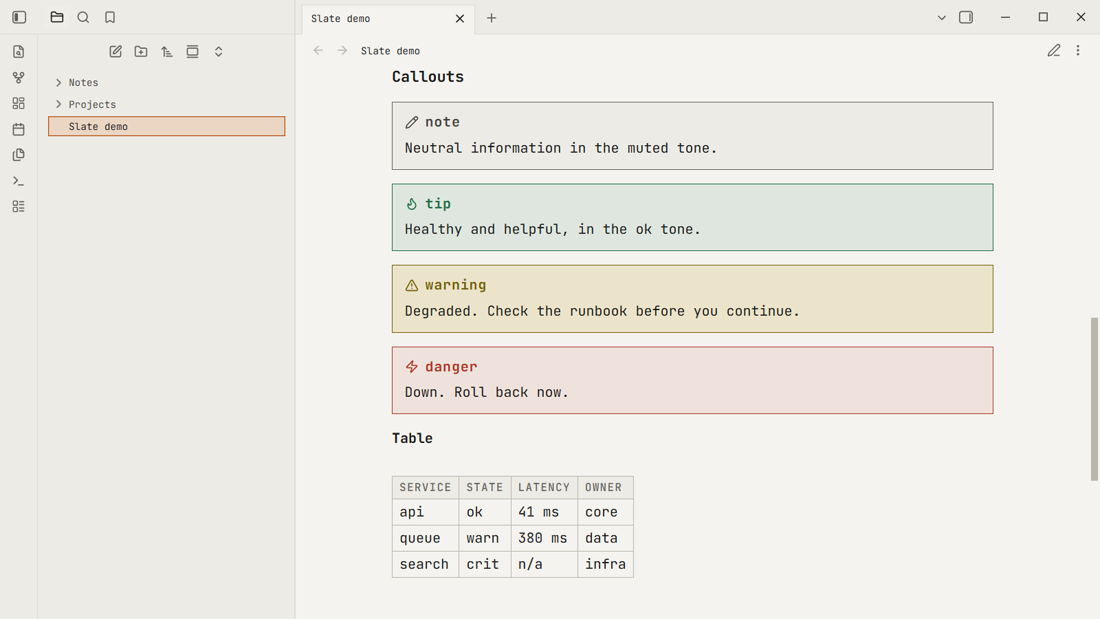Collapse or expand all folders
The width and height of the screenshot is (1100, 619).
pos(219,52)
